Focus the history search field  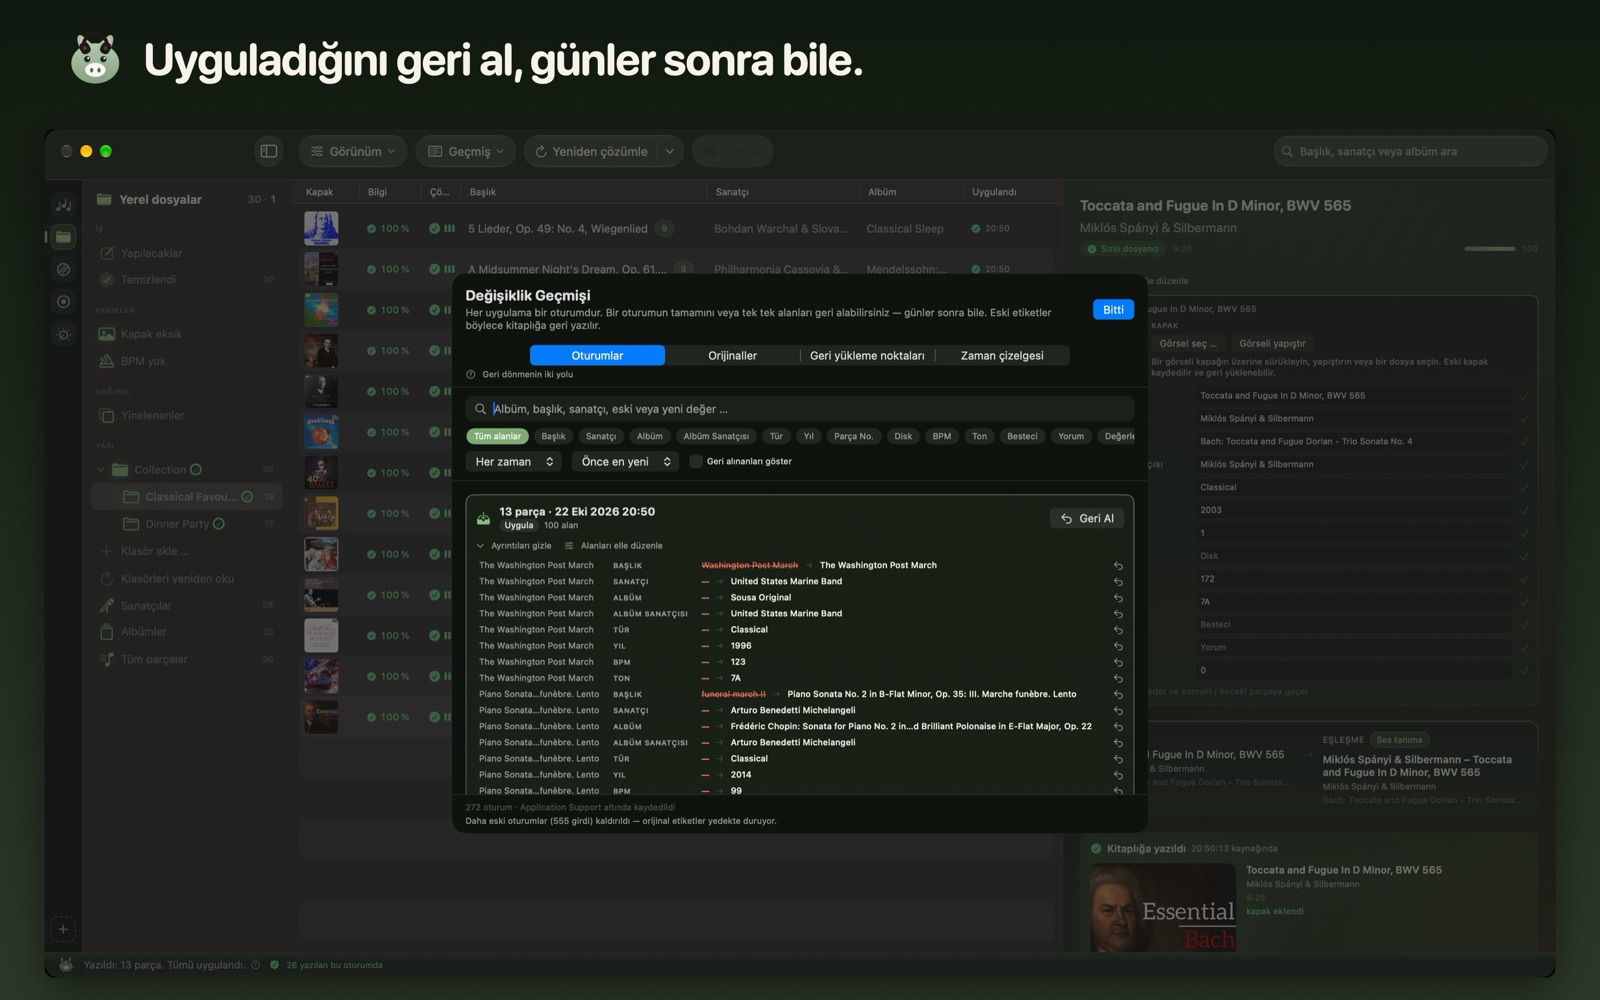coord(800,409)
